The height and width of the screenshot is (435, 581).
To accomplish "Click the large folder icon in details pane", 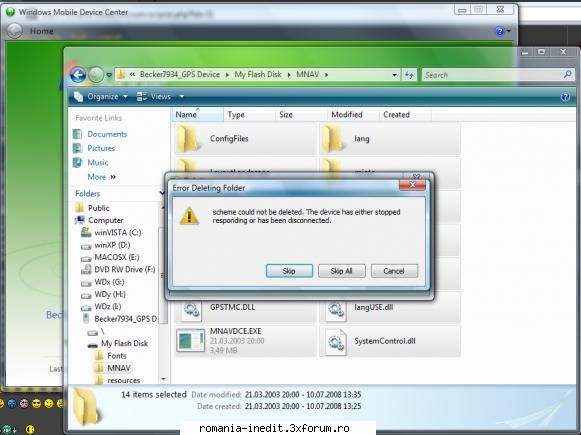I will 86,406.
